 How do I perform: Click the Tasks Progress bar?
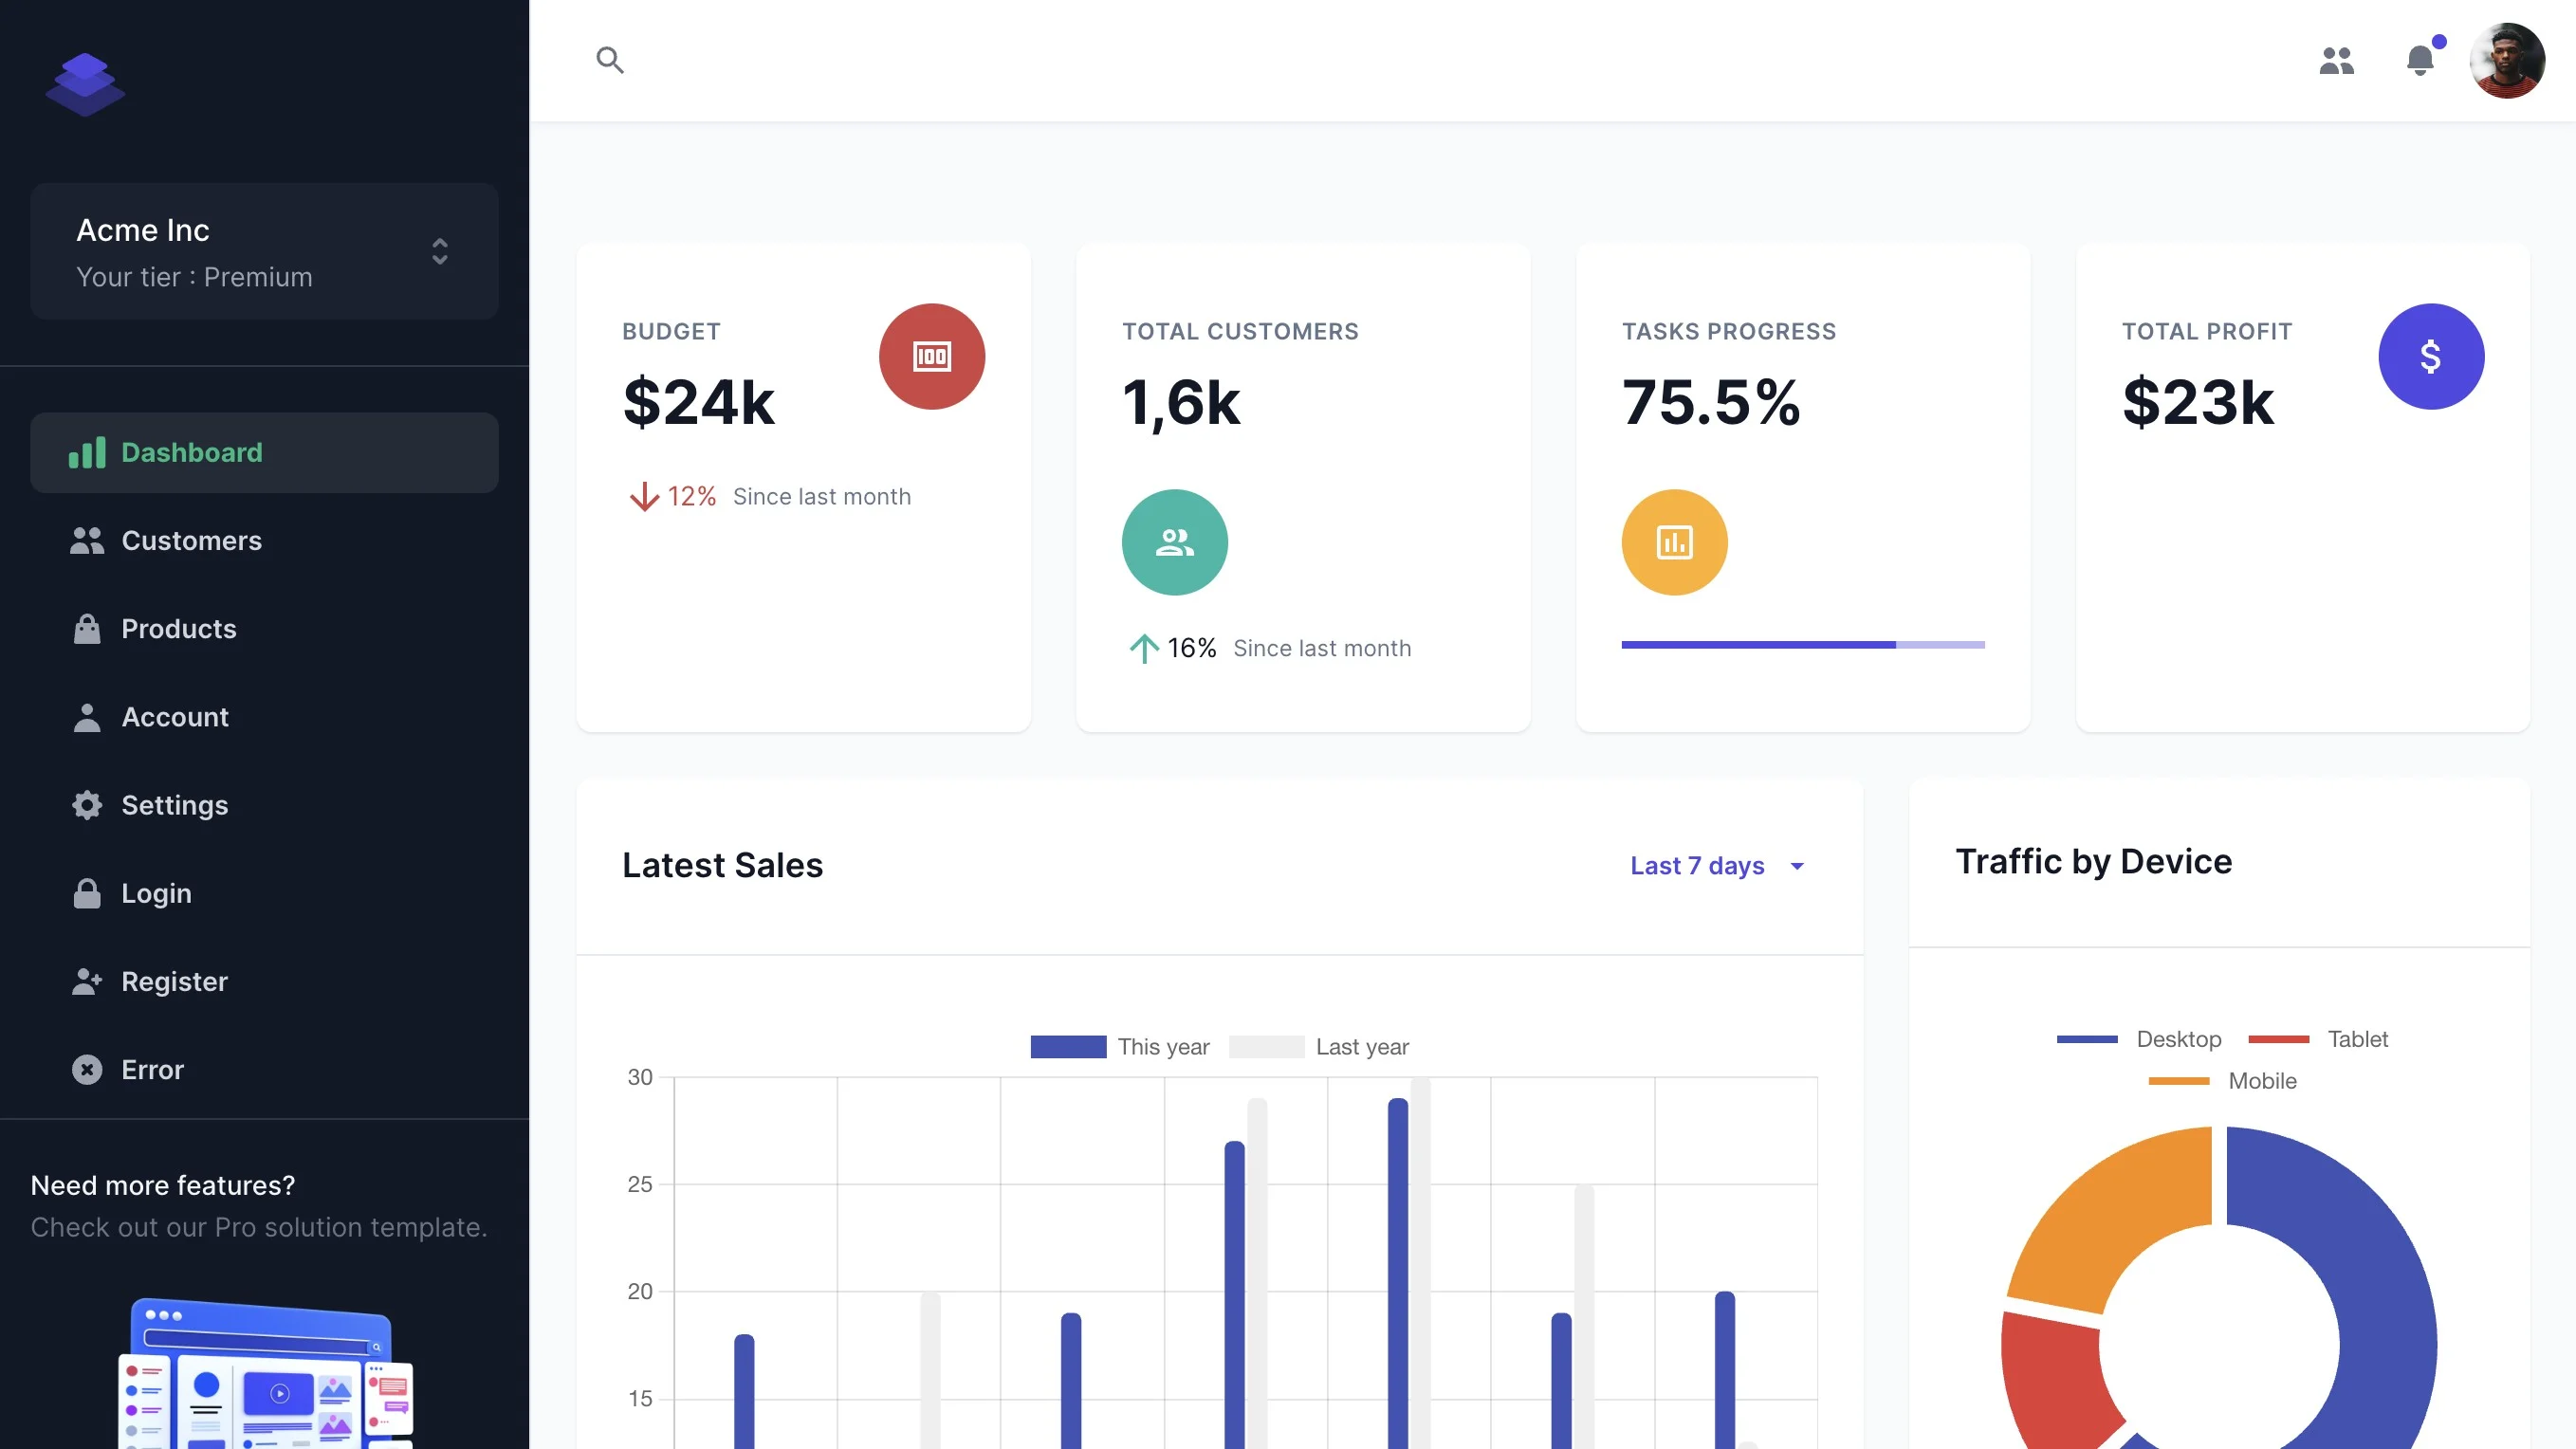click(1802, 645)
